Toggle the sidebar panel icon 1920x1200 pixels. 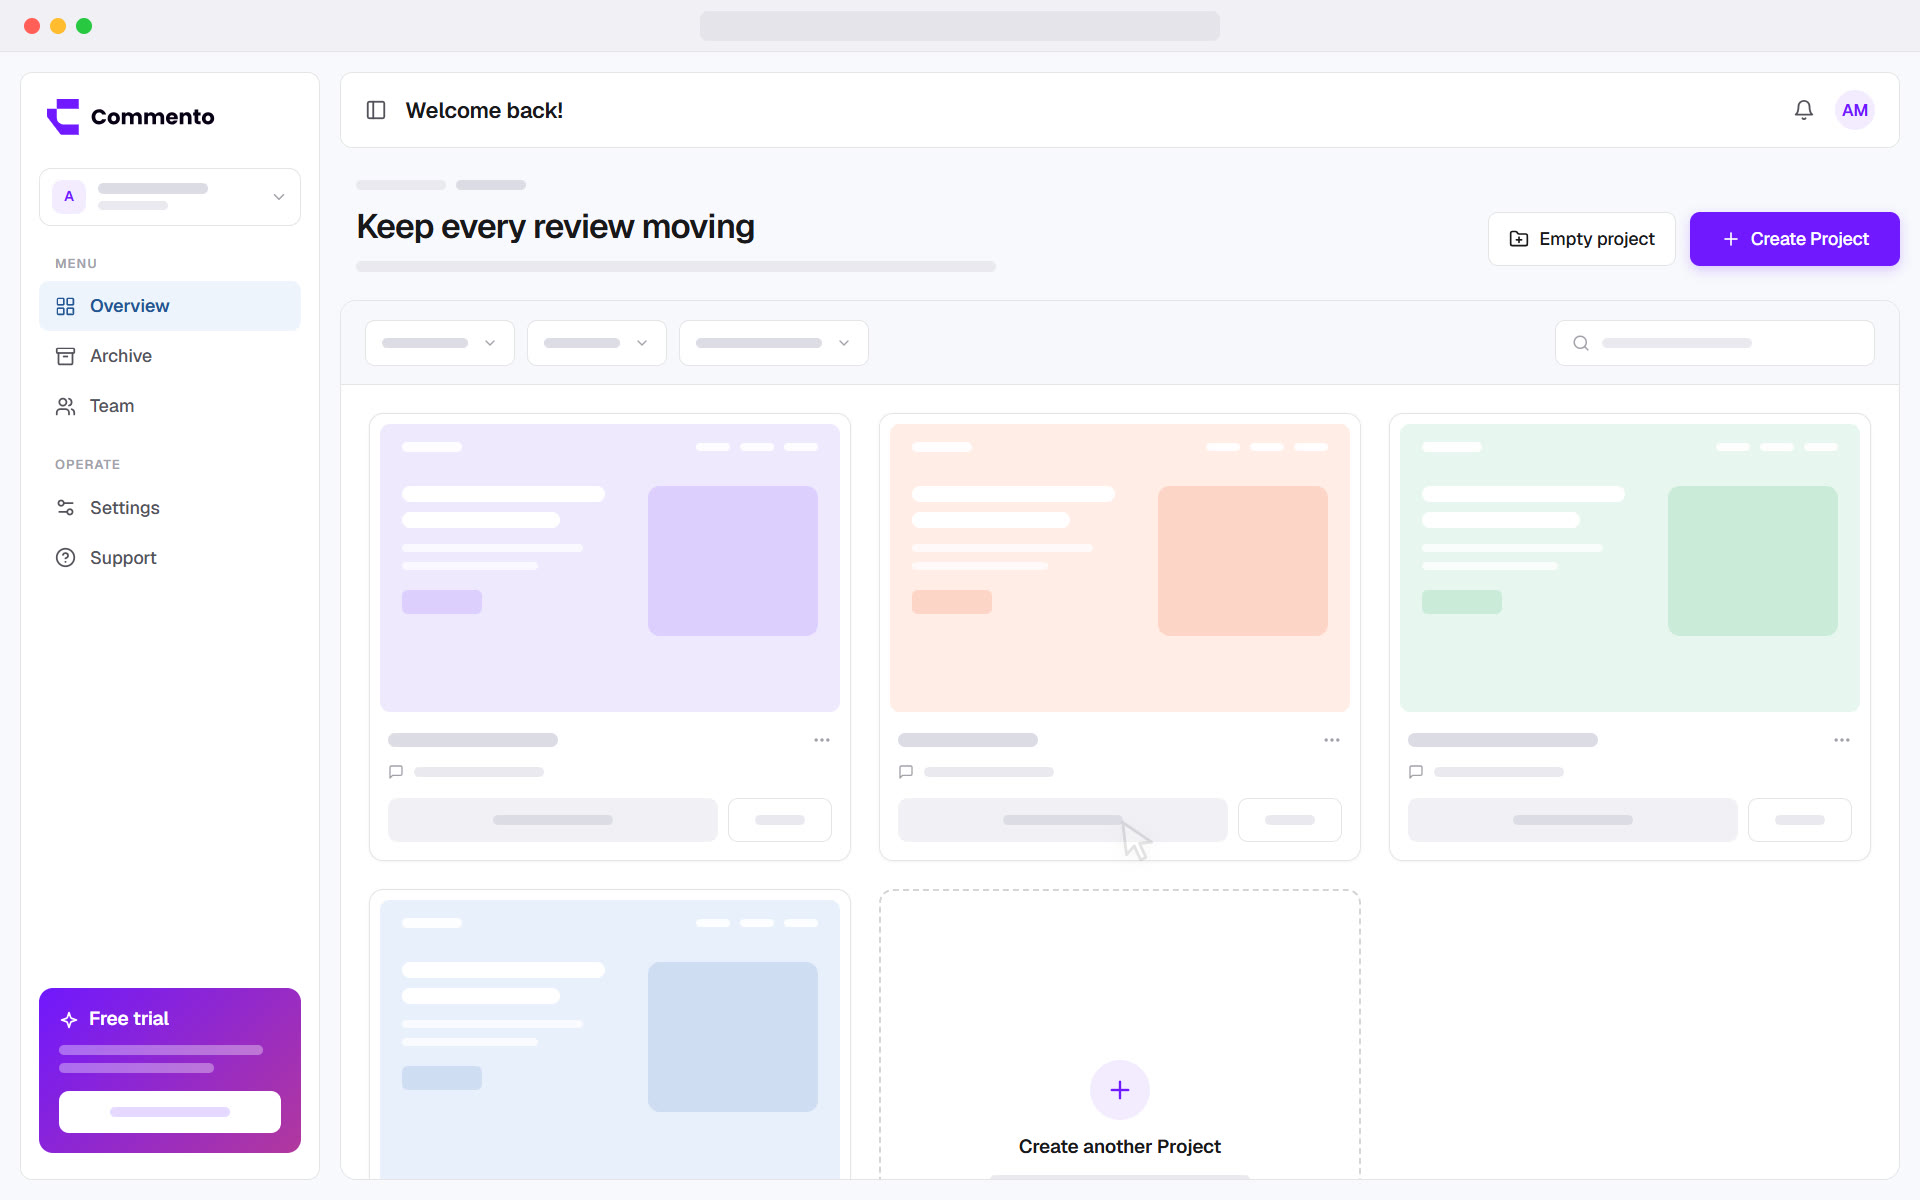(376, 110)
